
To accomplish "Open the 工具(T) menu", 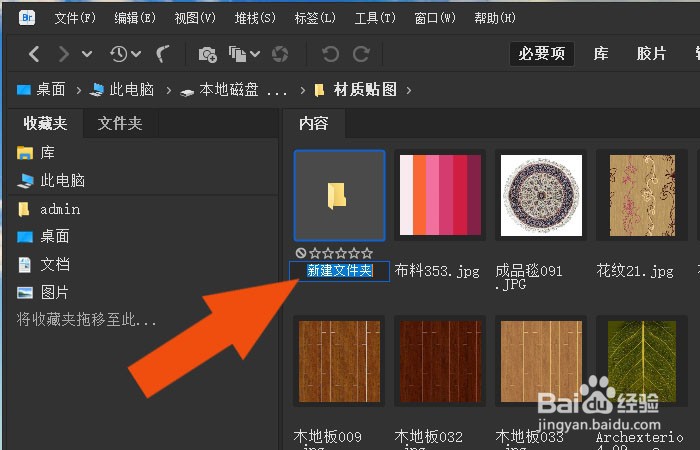I will click(x=375, y=18).
